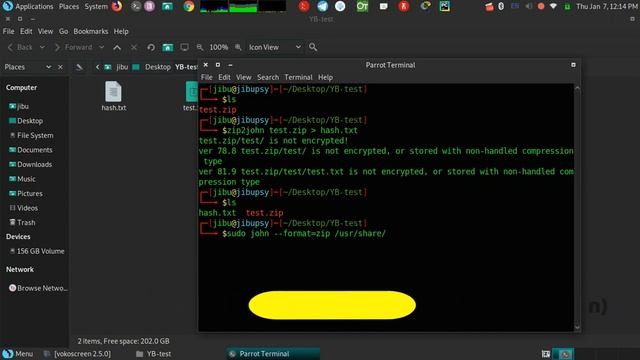The image size is (640, 360).
Task: Switch to vokoscreen 2.5.0 taskbar entry
Action: 78,354
